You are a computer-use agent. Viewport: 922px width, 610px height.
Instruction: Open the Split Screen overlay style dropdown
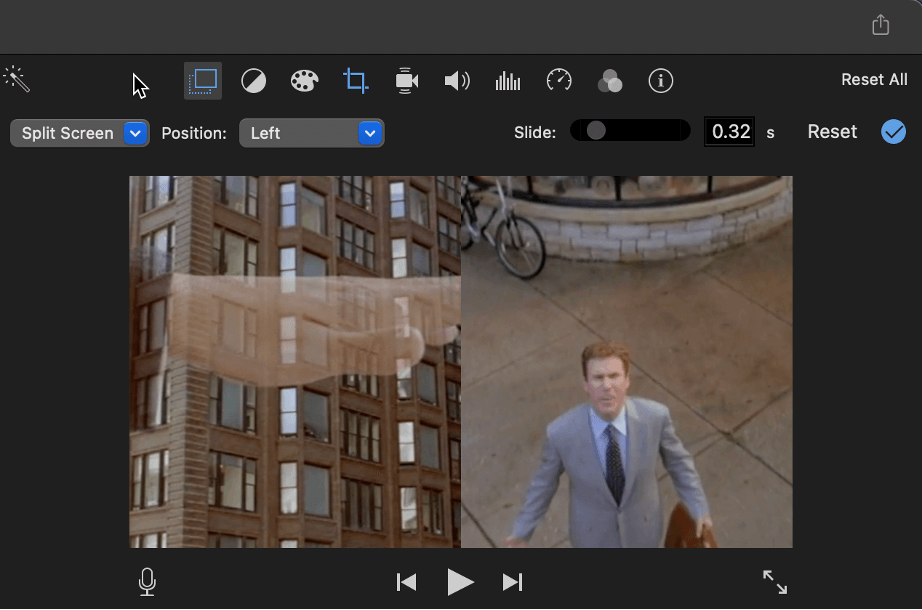[80, 134]
